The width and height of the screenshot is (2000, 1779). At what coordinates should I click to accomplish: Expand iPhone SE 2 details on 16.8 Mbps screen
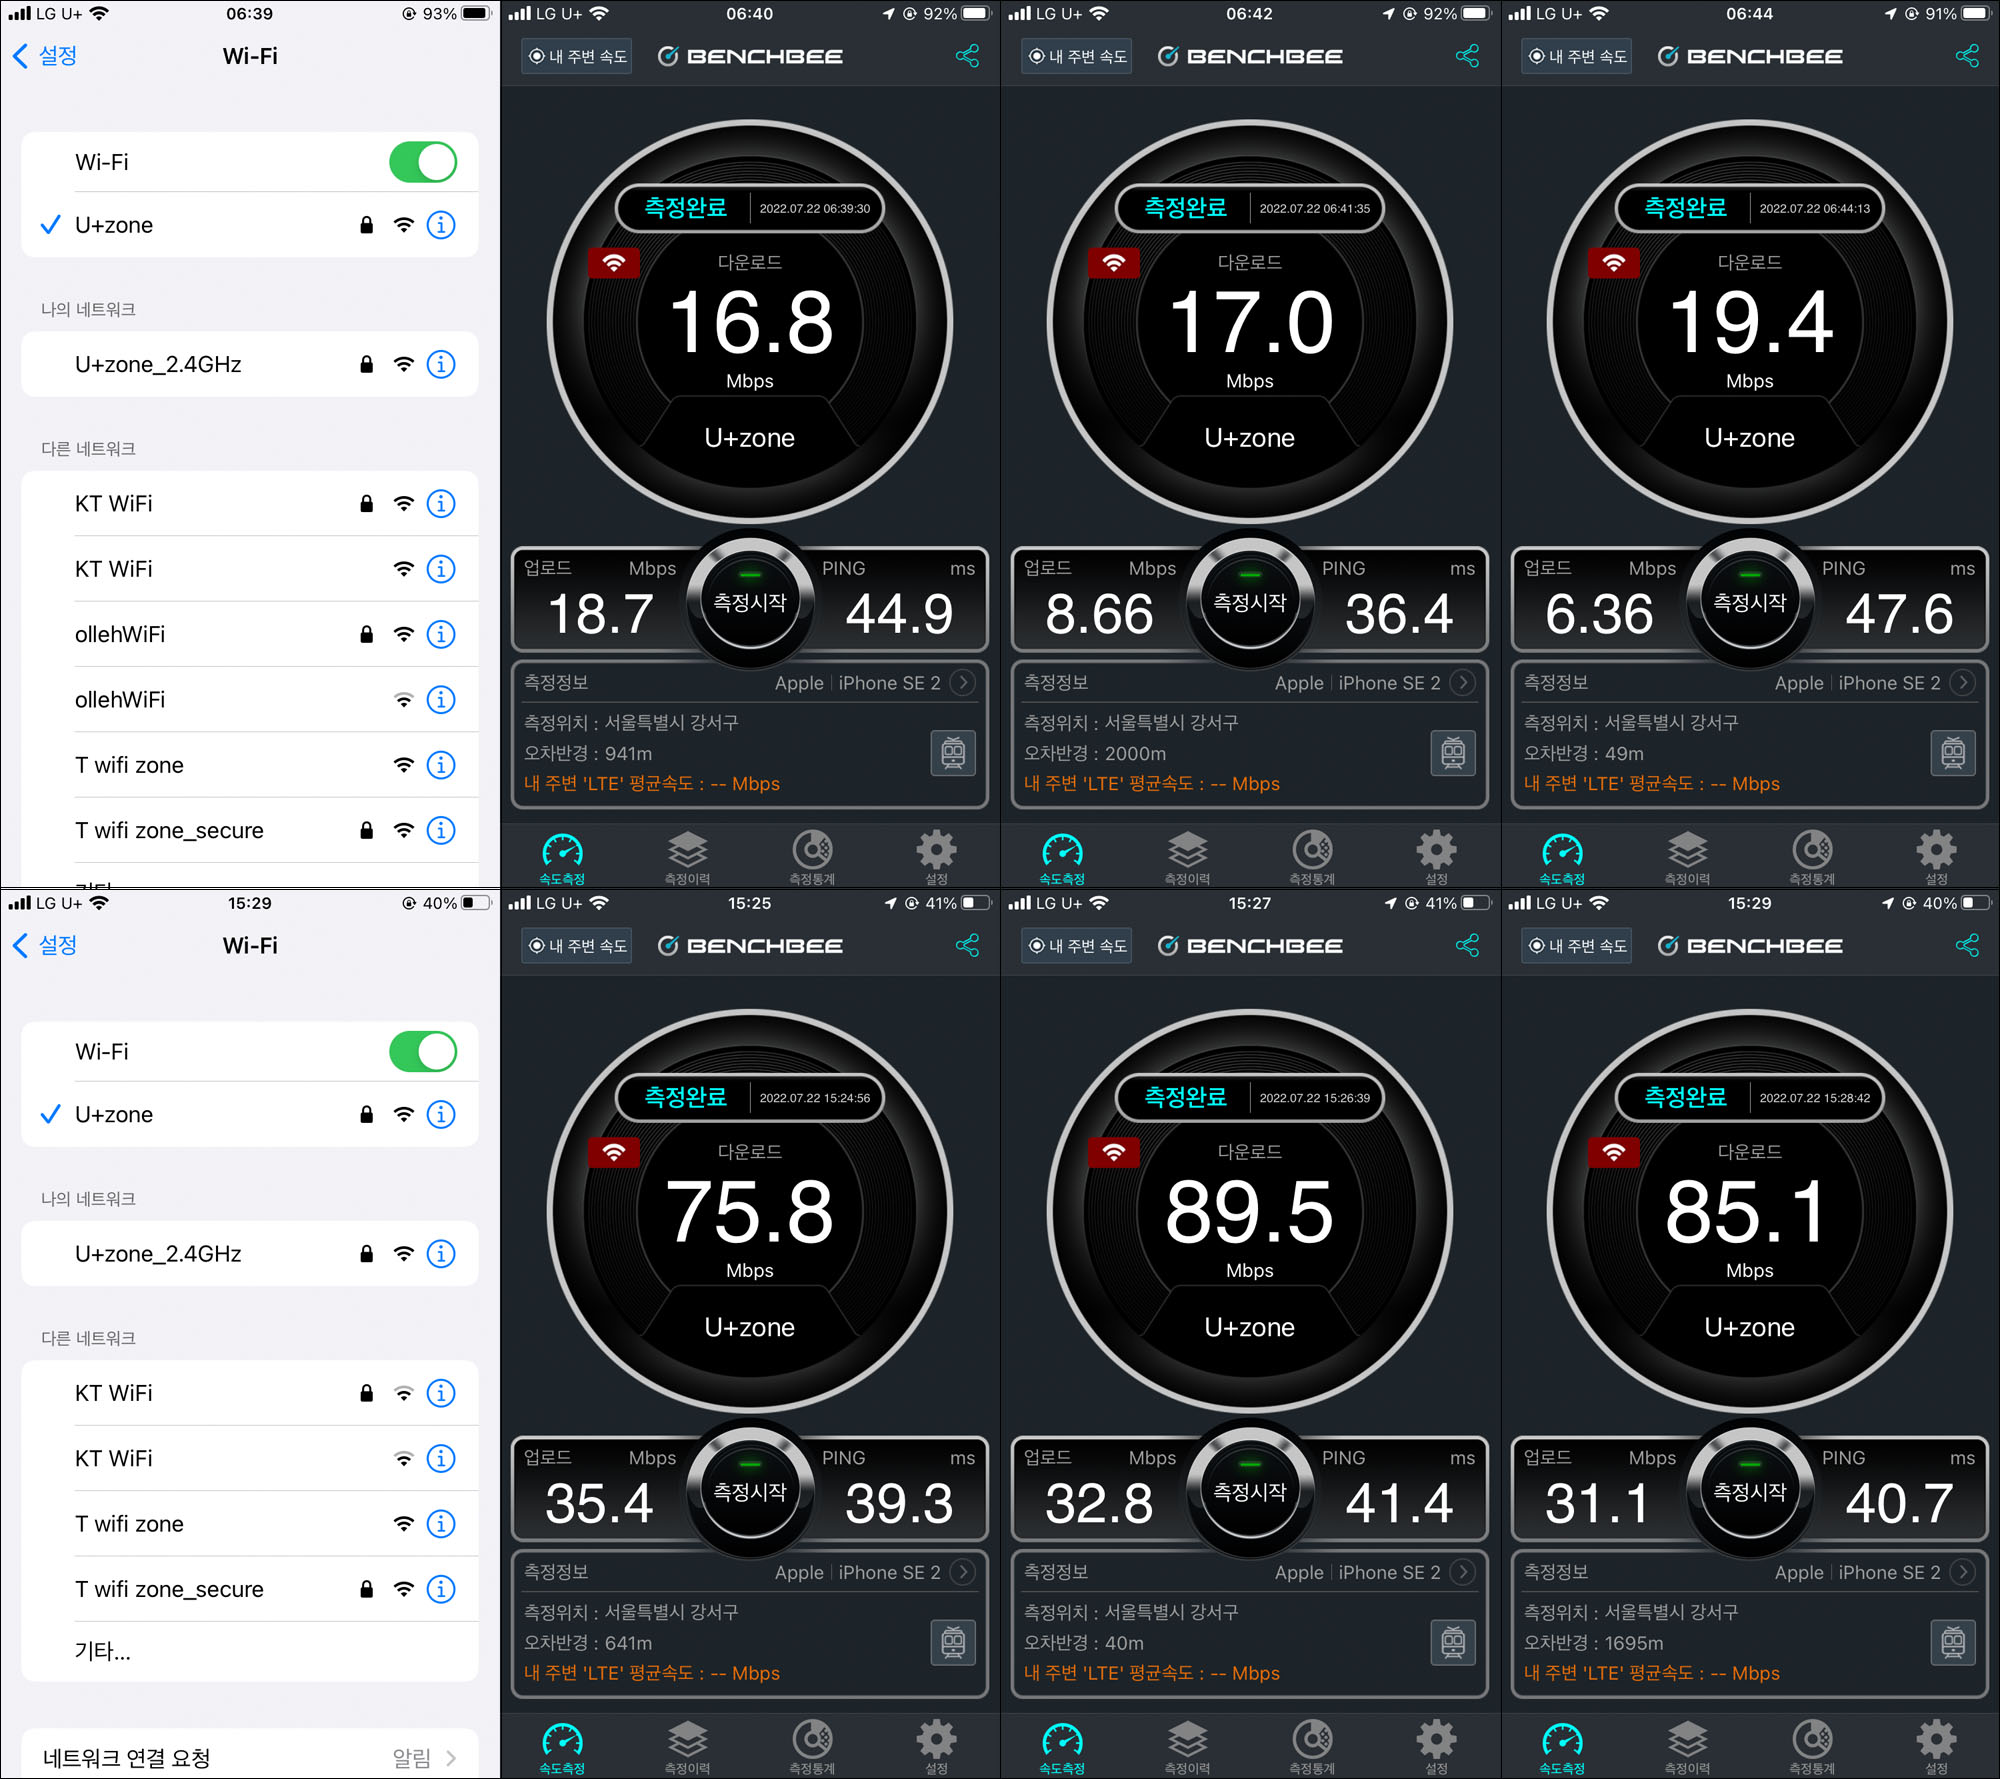[962, 683]
